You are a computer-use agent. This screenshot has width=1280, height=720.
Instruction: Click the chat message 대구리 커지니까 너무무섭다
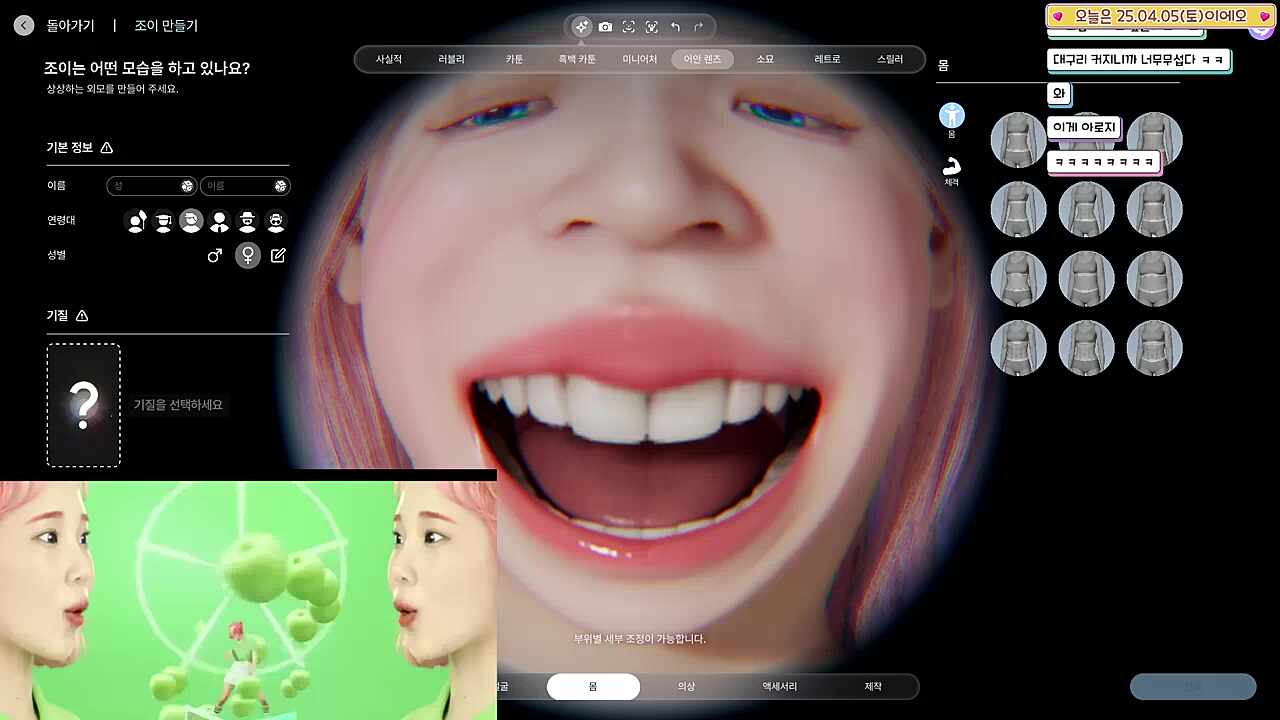tap(1139, 60)
